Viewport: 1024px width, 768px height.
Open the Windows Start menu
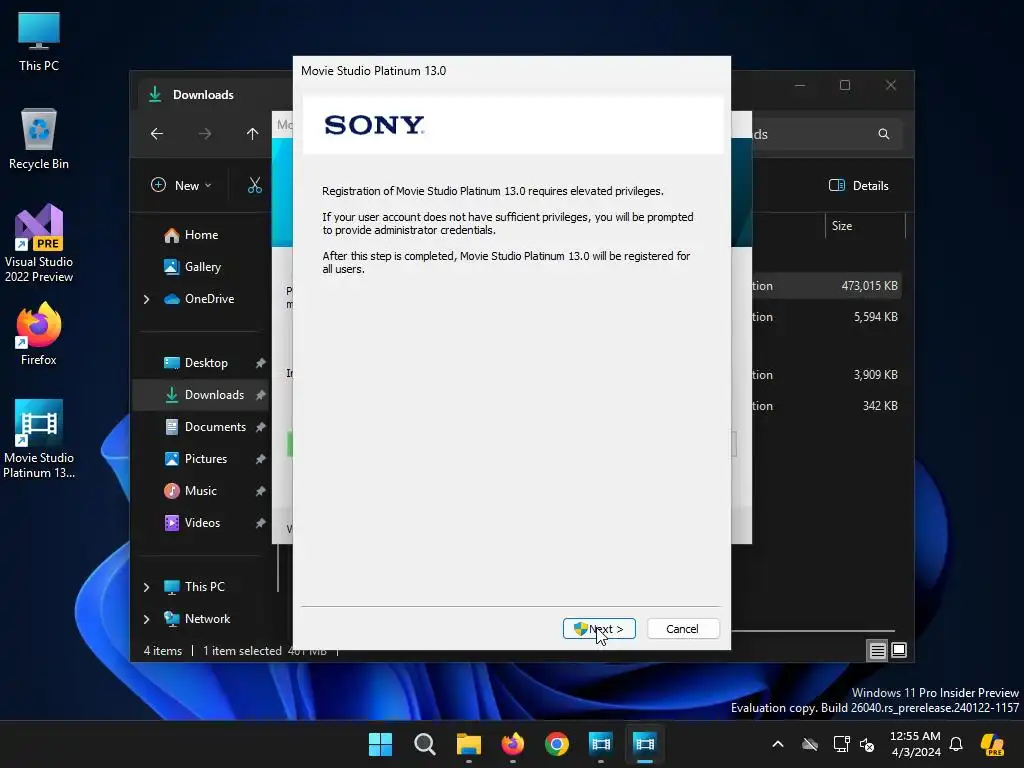tap(380, 744)
